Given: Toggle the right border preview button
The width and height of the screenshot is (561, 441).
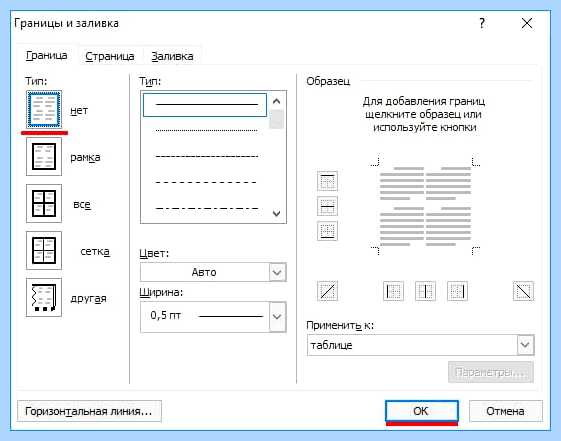Looking at the screenshot, I should pos(457,291).
